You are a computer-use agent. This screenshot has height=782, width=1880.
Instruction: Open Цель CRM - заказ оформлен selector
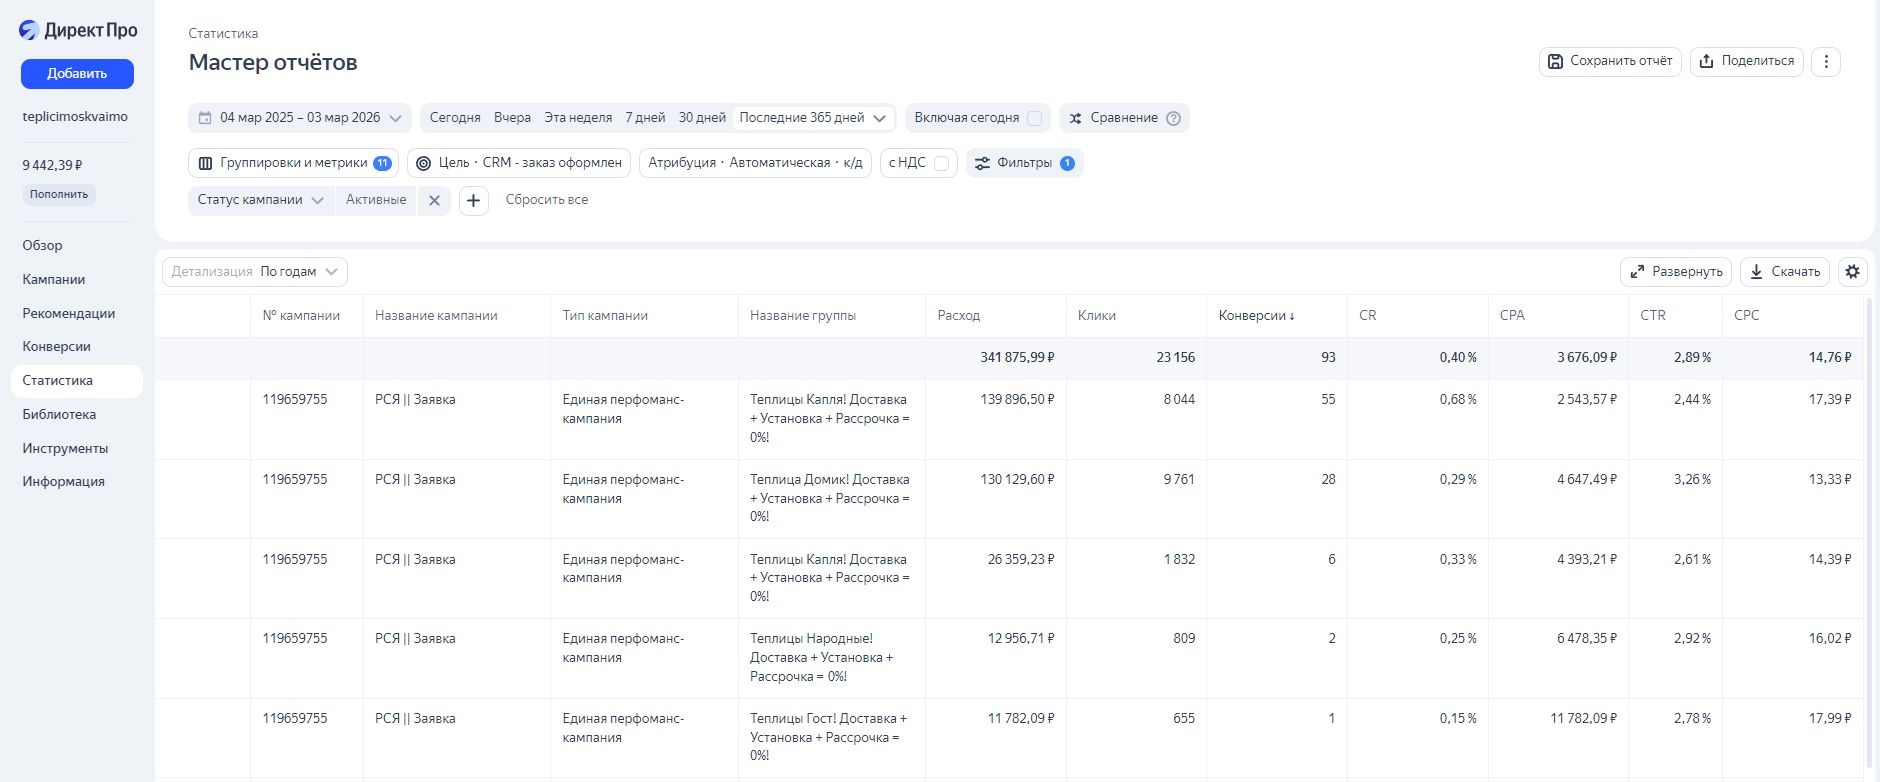[519, 163]
